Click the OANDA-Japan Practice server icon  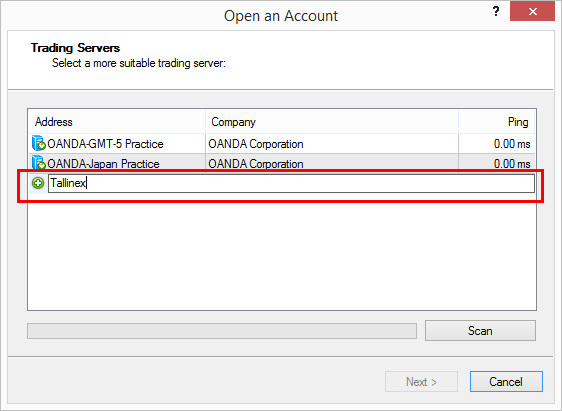[38, 162]
